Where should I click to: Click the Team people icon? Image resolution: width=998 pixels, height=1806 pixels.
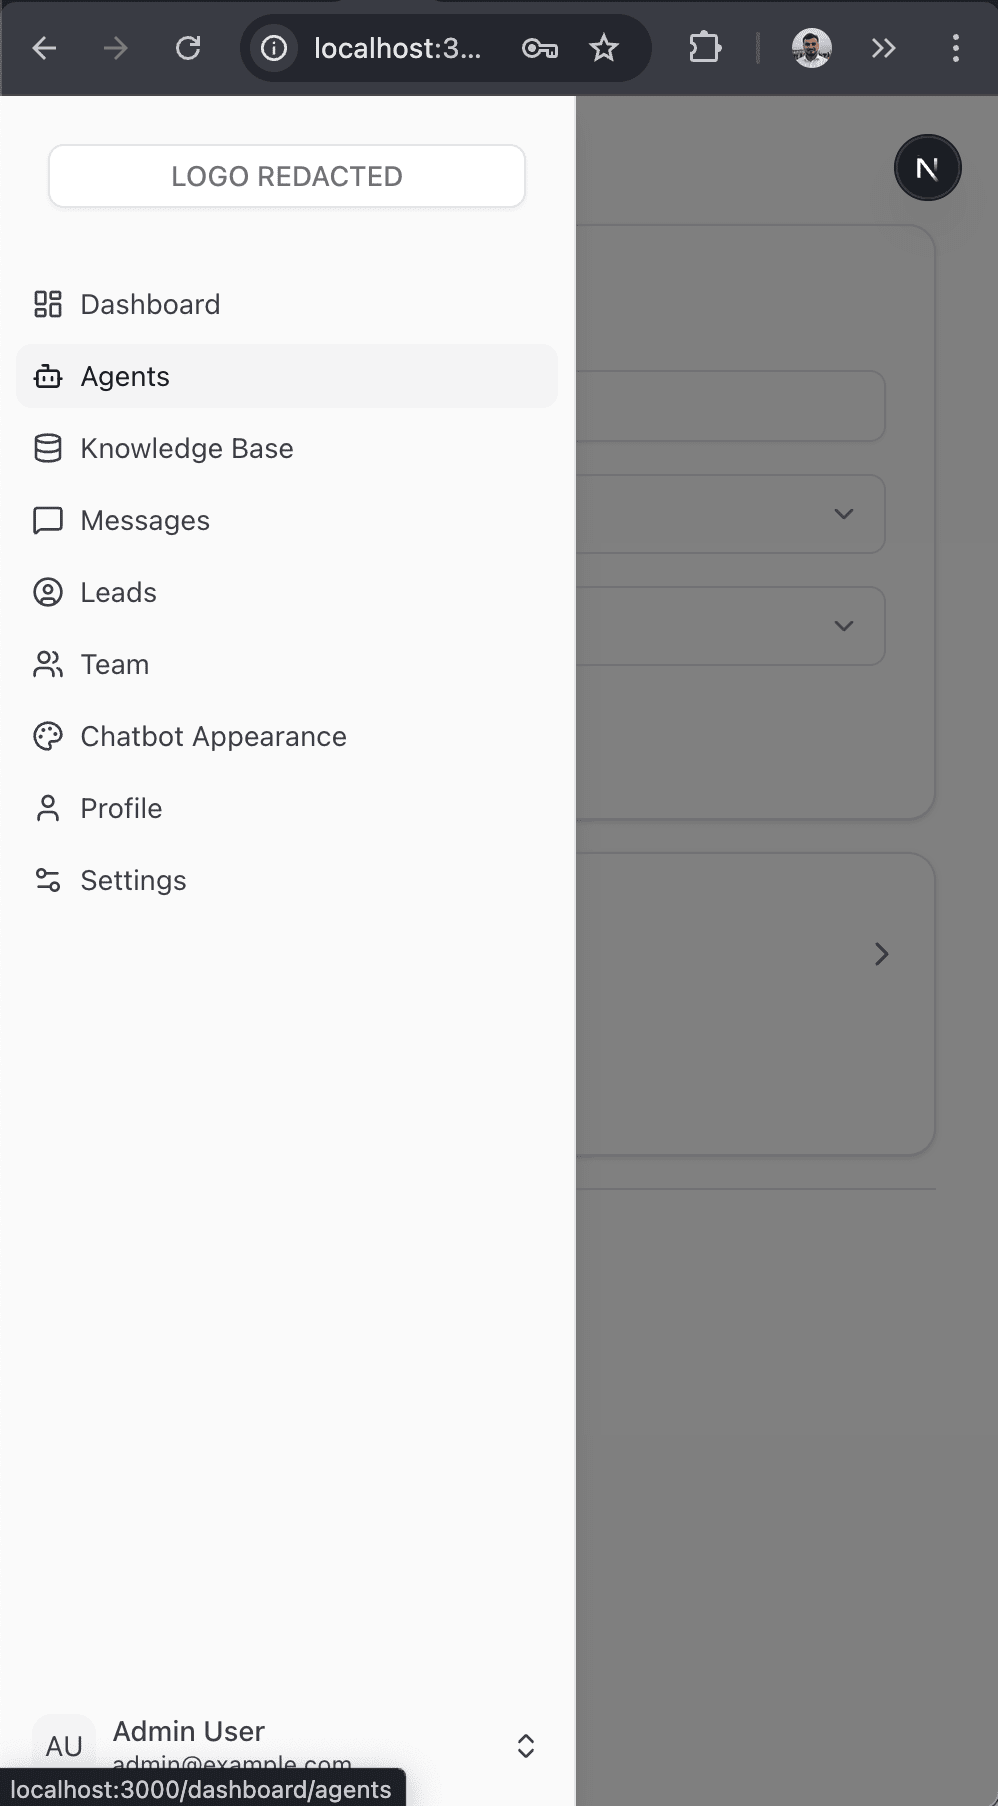[x=48, y=664]
